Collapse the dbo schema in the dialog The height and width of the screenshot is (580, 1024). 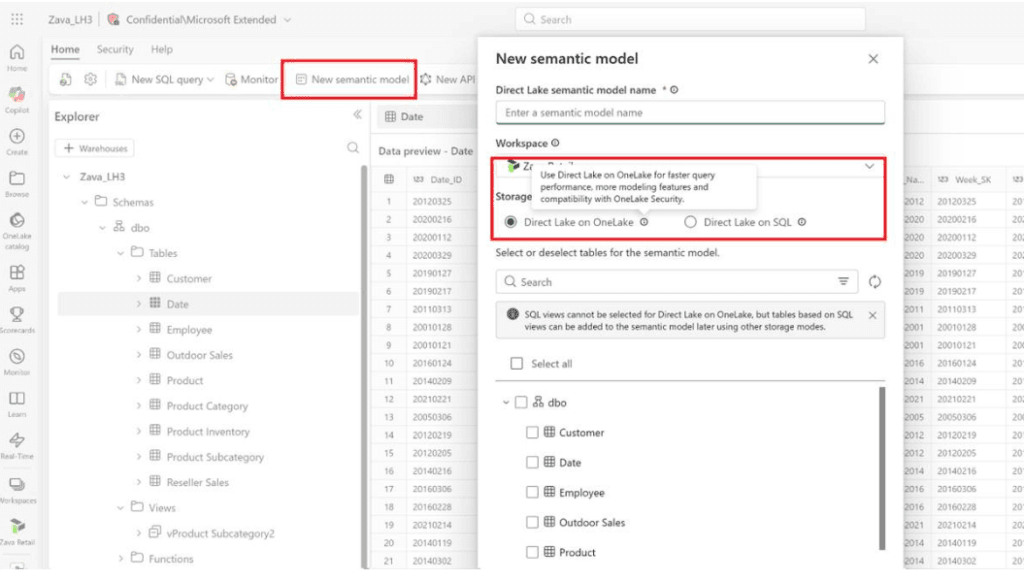pyautogui.click(x=504, y=403)
